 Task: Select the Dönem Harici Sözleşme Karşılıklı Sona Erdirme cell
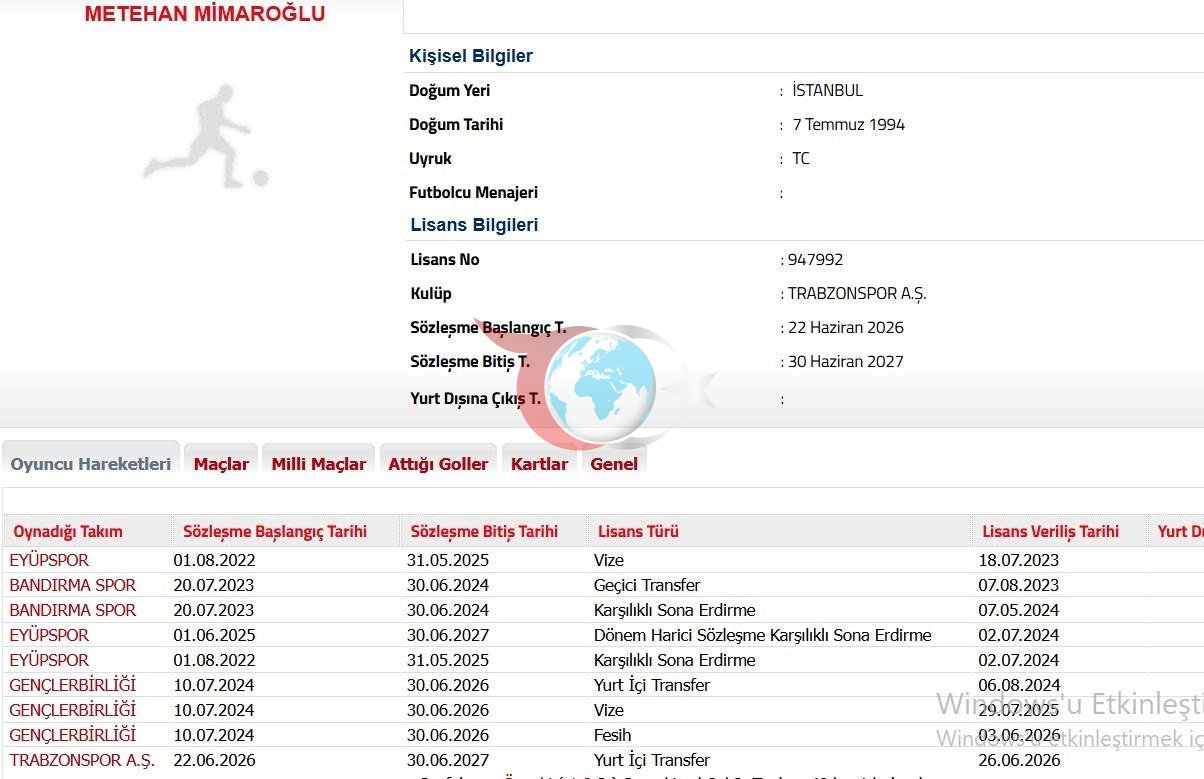(x=763, y=635)
